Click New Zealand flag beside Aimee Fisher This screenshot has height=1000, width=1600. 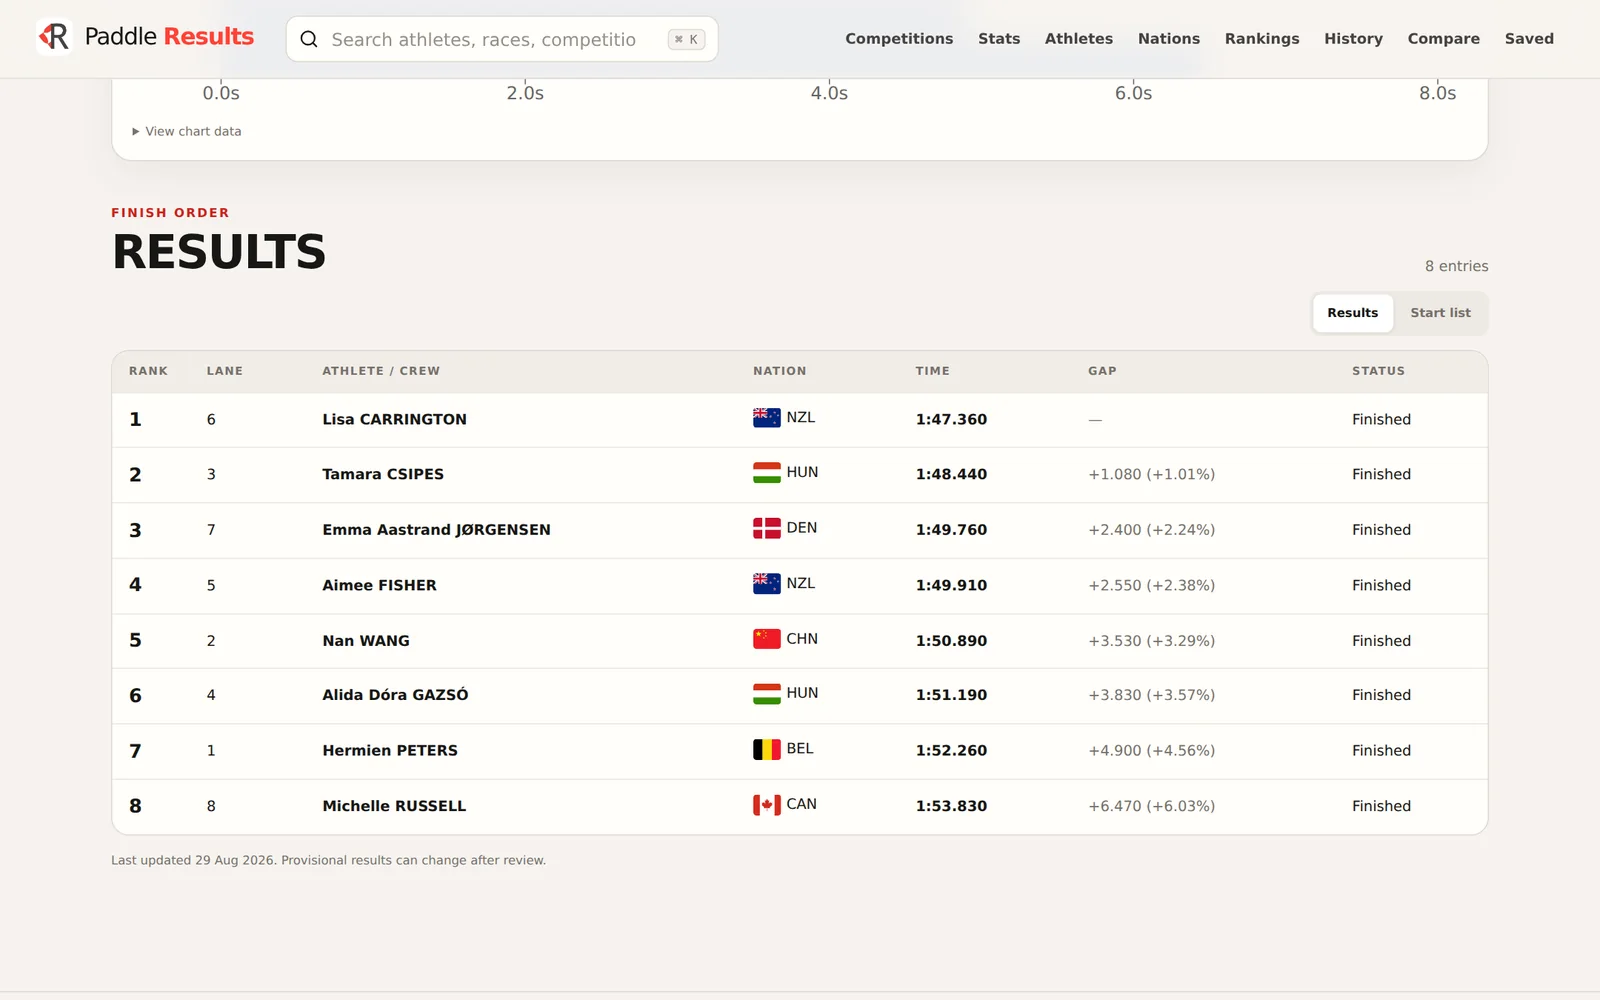click(767, 583)
